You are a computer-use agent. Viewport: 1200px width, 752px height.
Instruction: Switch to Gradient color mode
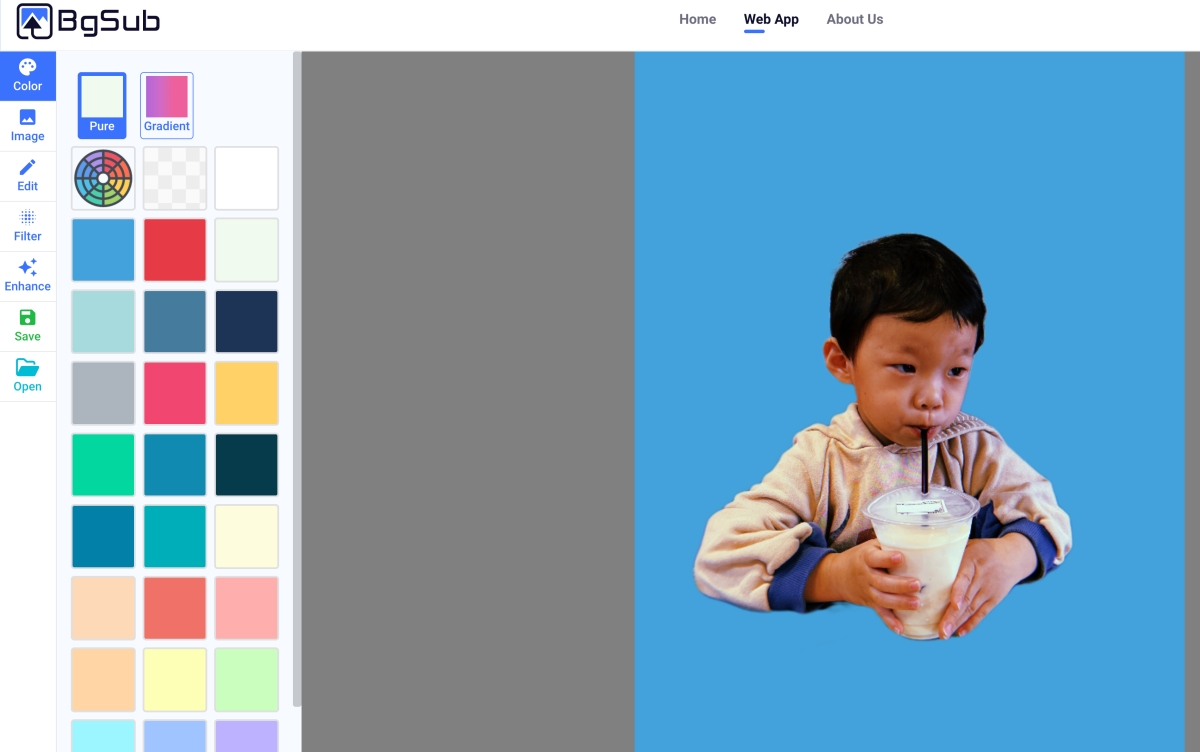coord(167,105)
